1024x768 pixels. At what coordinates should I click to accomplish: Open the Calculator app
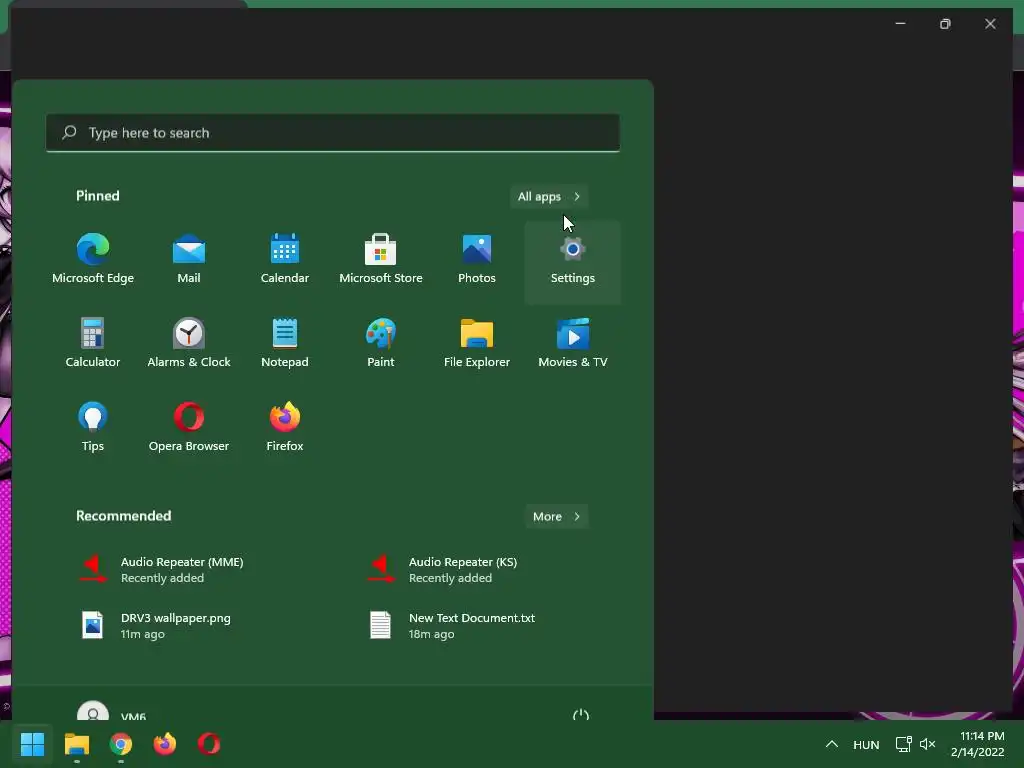pyautogui.click(x=93, y=344)
